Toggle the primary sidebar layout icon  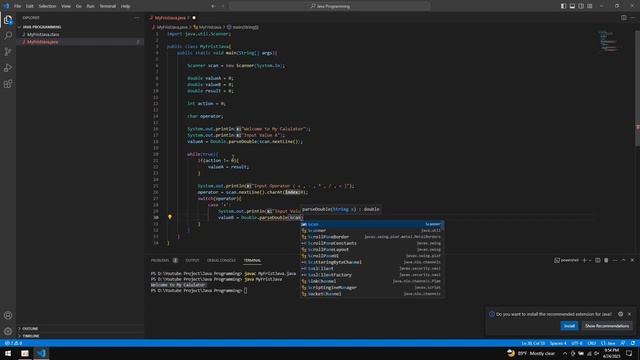pos(563,6)
